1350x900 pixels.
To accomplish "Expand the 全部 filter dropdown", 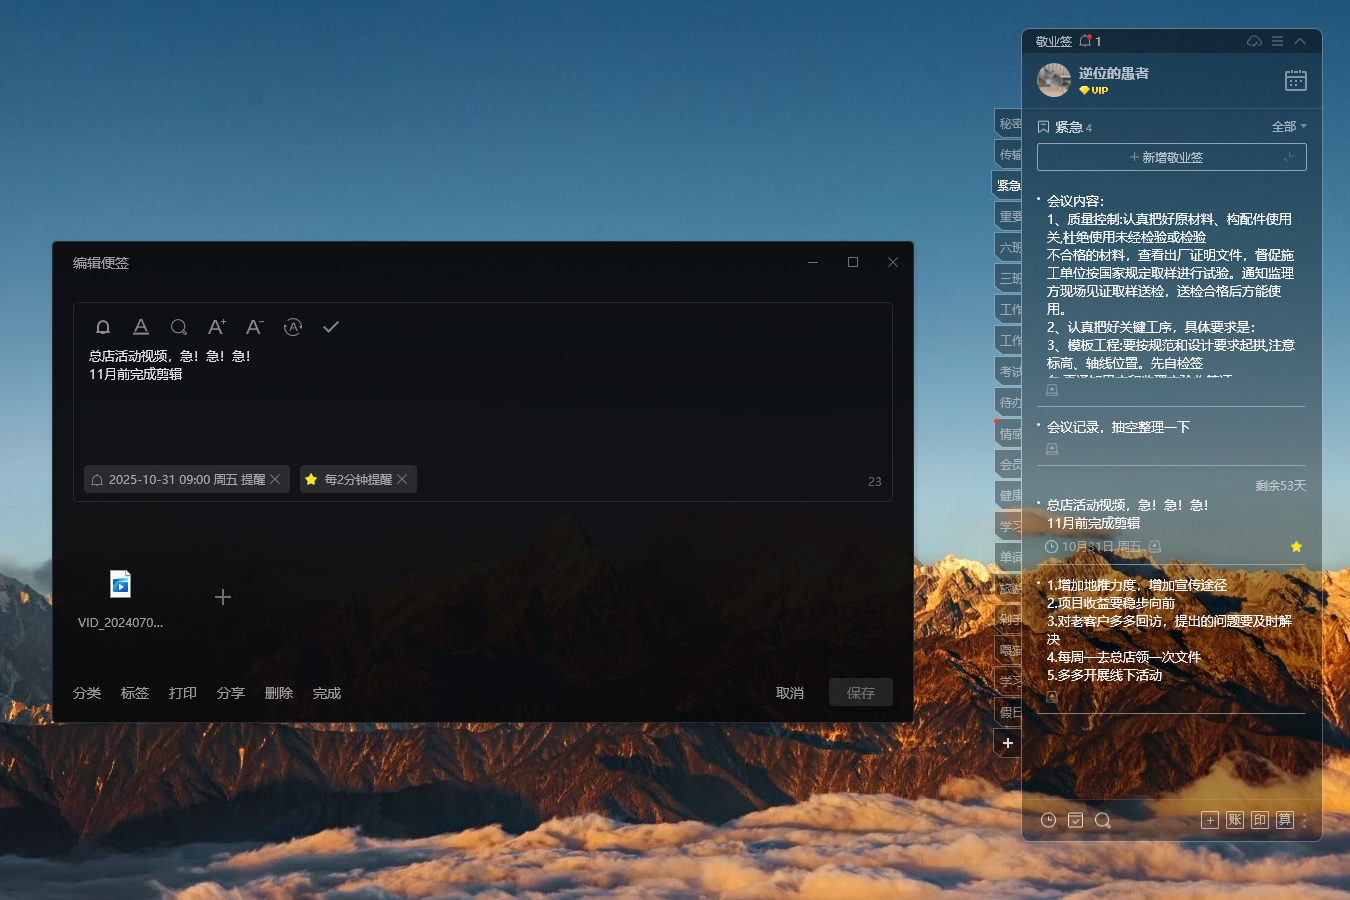I will tap(1289, 127).
